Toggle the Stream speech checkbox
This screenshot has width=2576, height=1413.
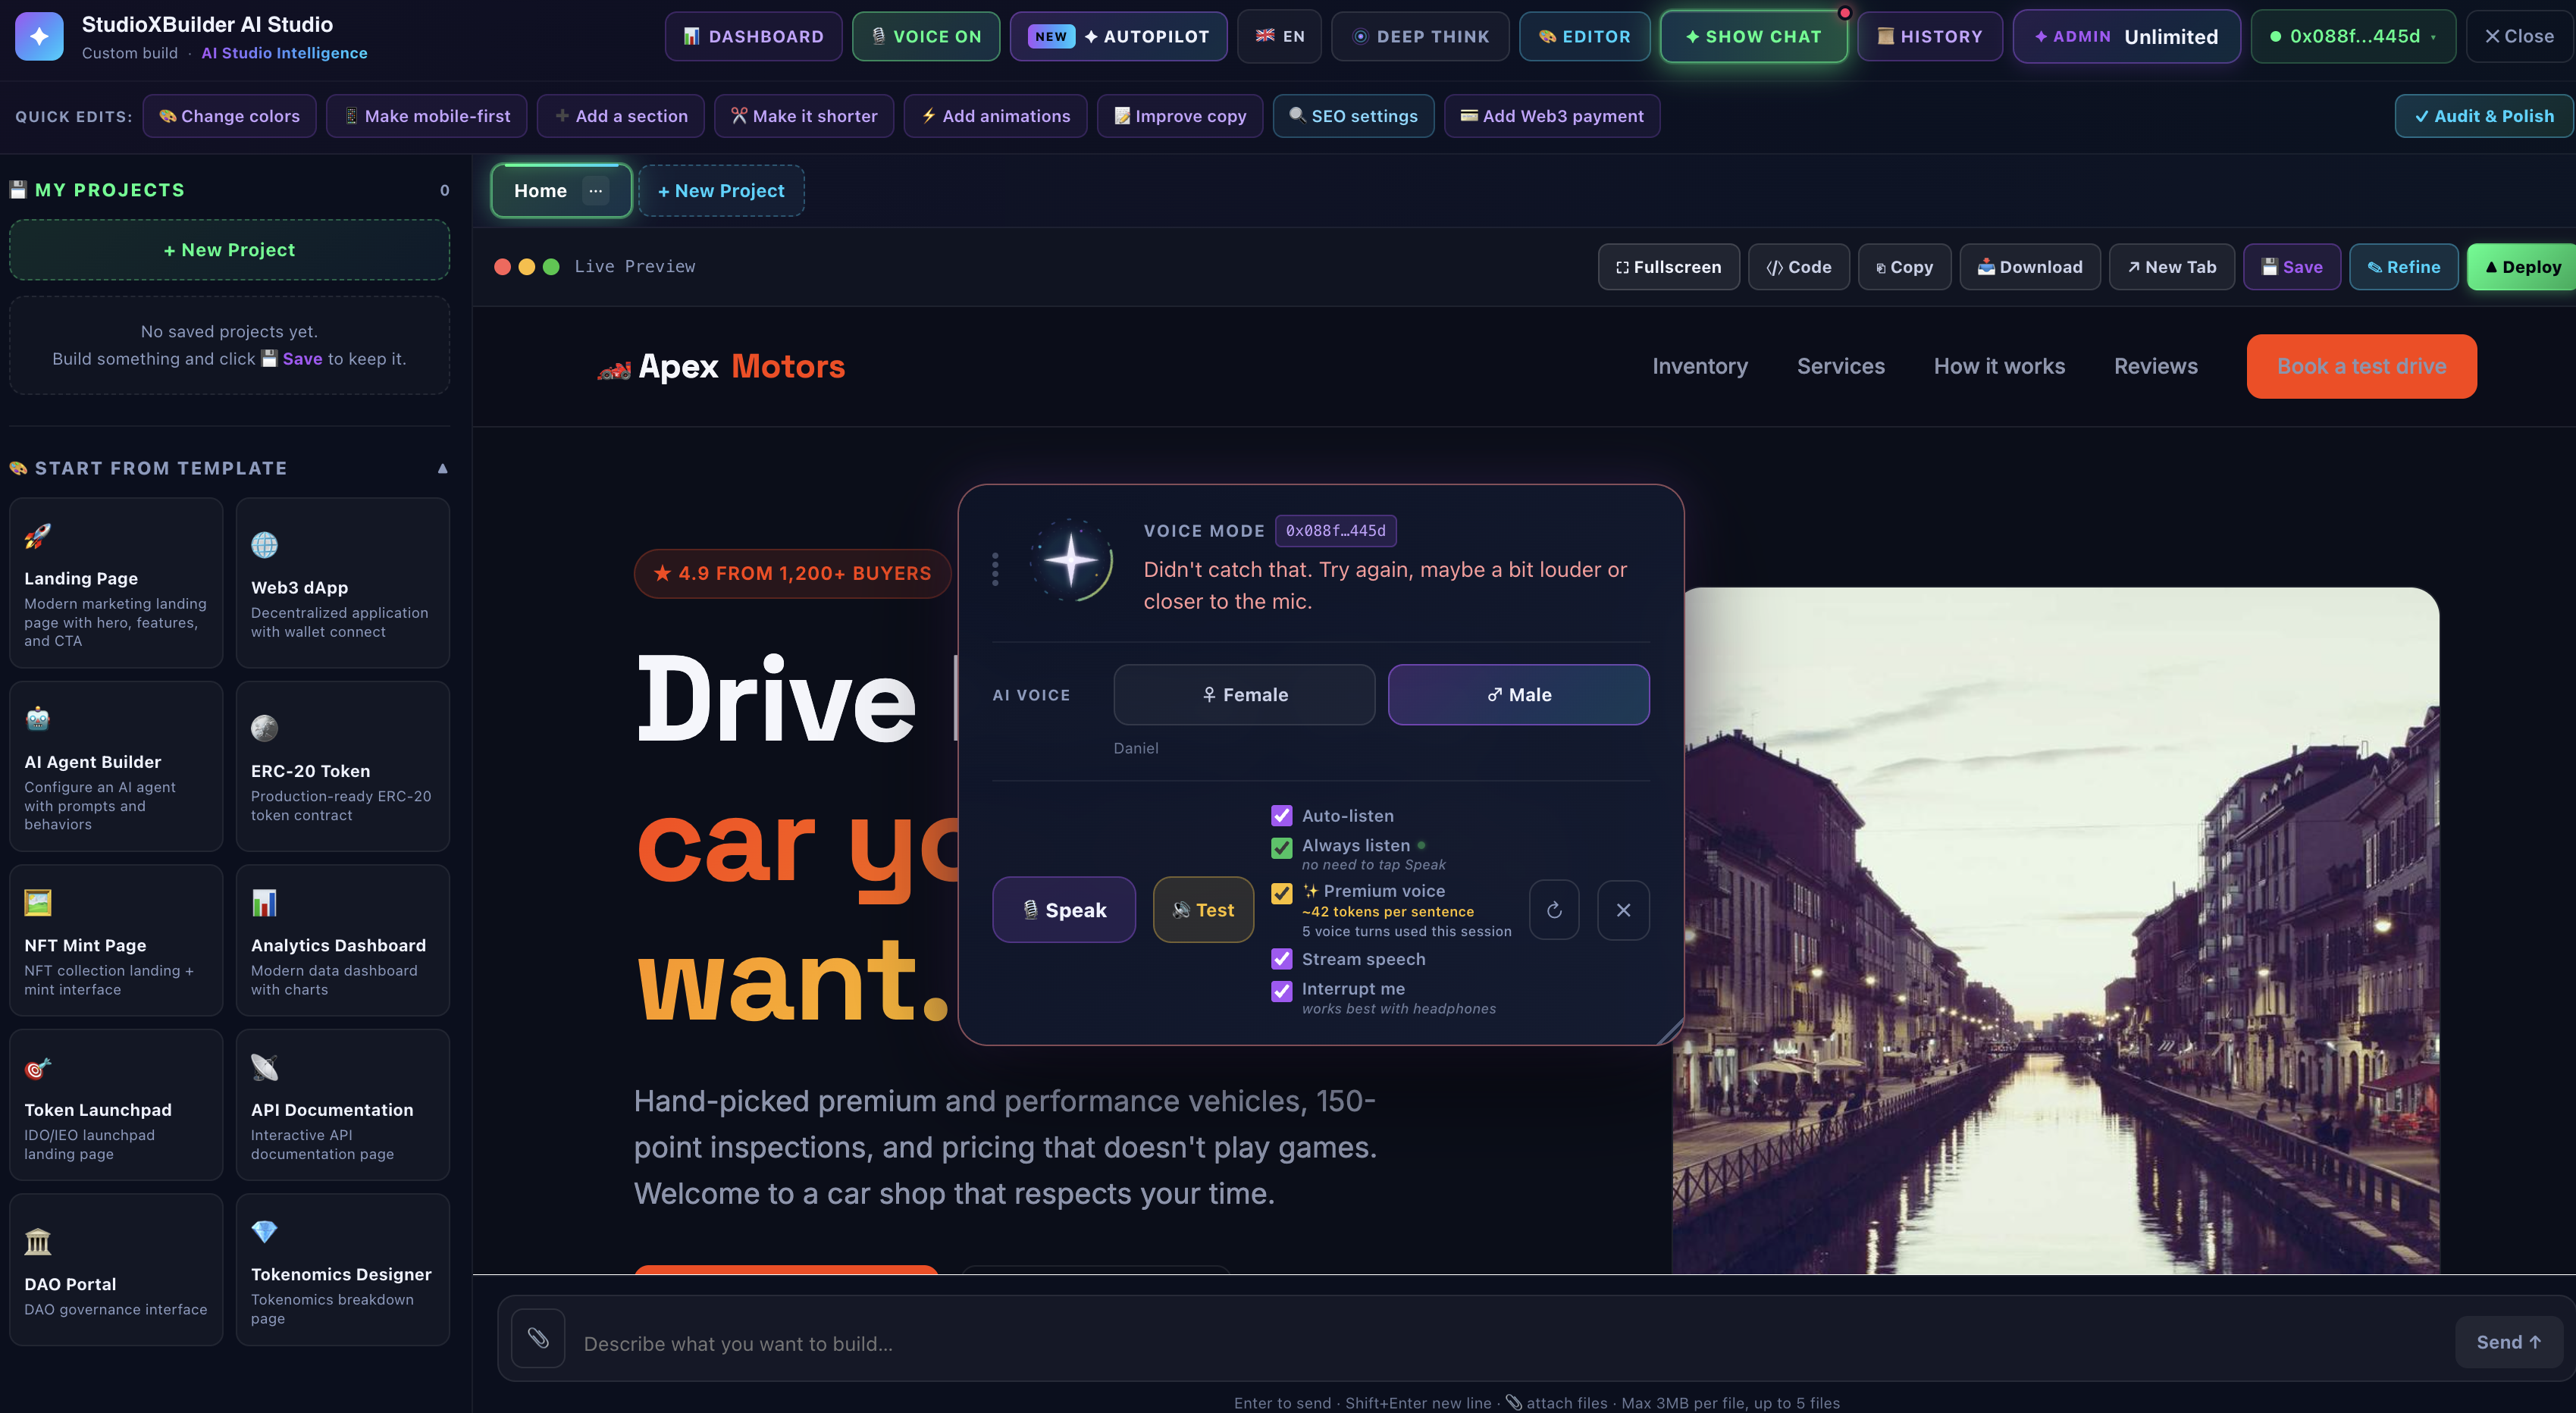(1281, 959)
